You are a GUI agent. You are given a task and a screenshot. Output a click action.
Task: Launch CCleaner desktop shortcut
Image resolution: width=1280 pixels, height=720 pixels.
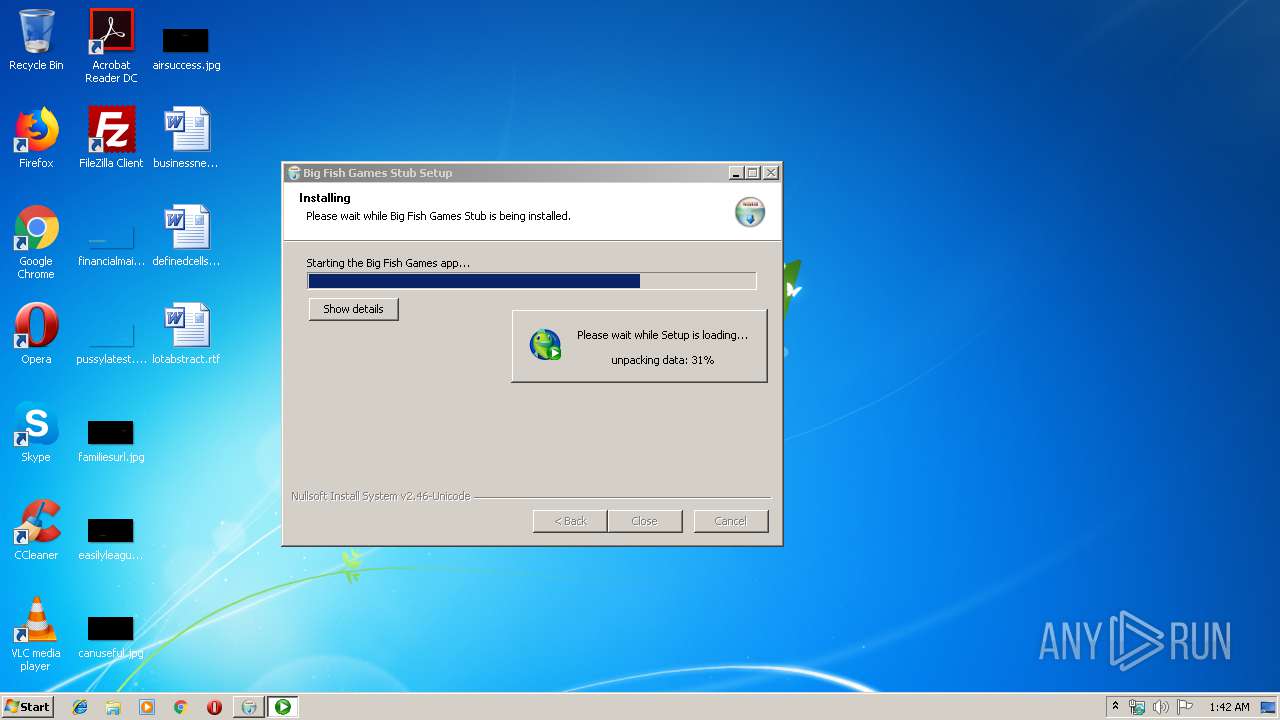36,530
